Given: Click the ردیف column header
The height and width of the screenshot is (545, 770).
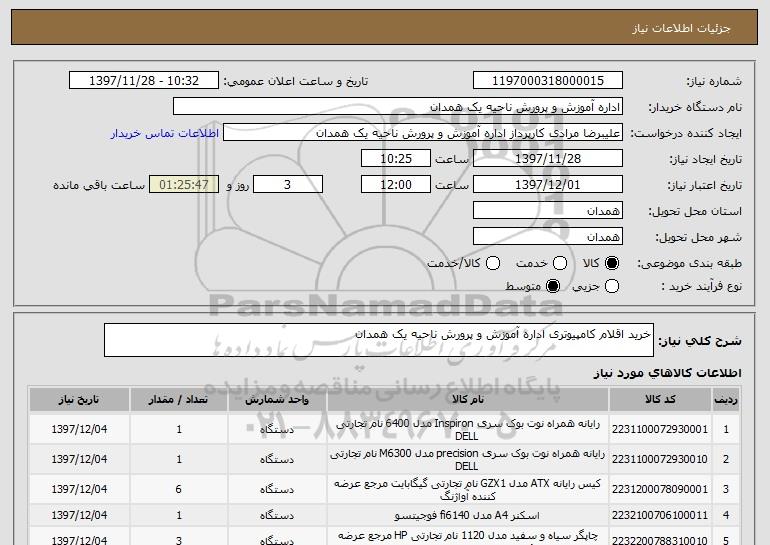Looking at the screenshot, I should coord(726,400).
